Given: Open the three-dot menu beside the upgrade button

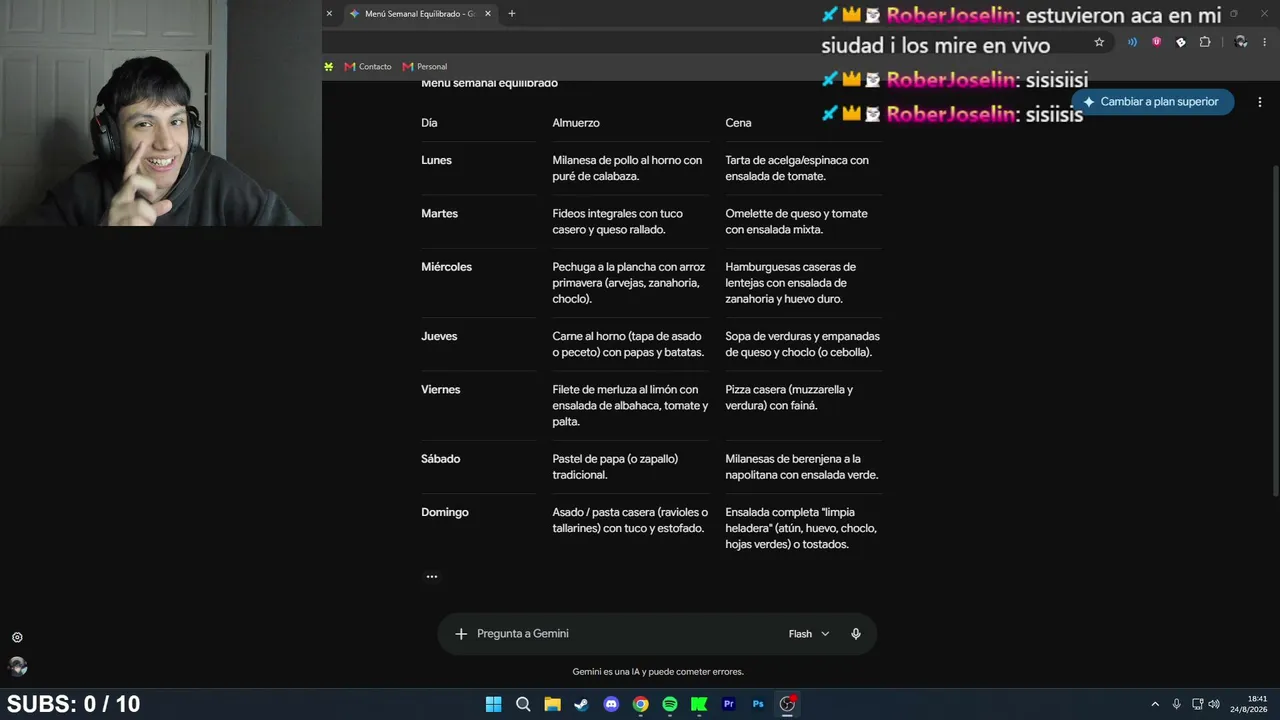Looking at the screenshot, I should 1260,102.
